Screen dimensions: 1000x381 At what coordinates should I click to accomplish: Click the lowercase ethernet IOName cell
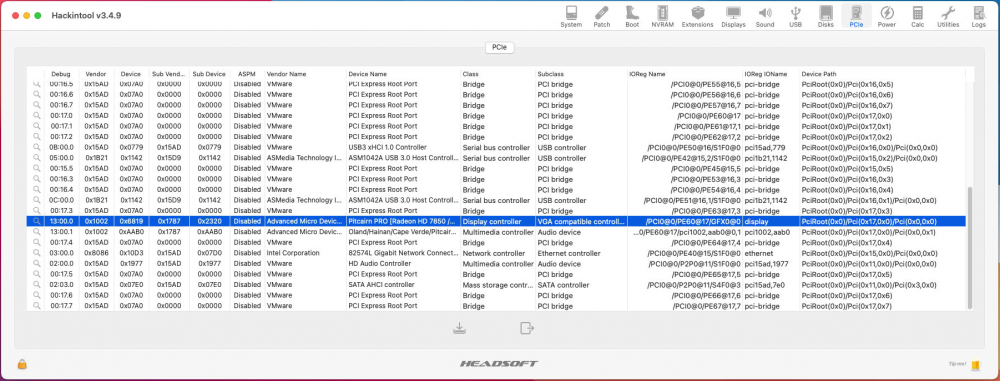(770, 253)
